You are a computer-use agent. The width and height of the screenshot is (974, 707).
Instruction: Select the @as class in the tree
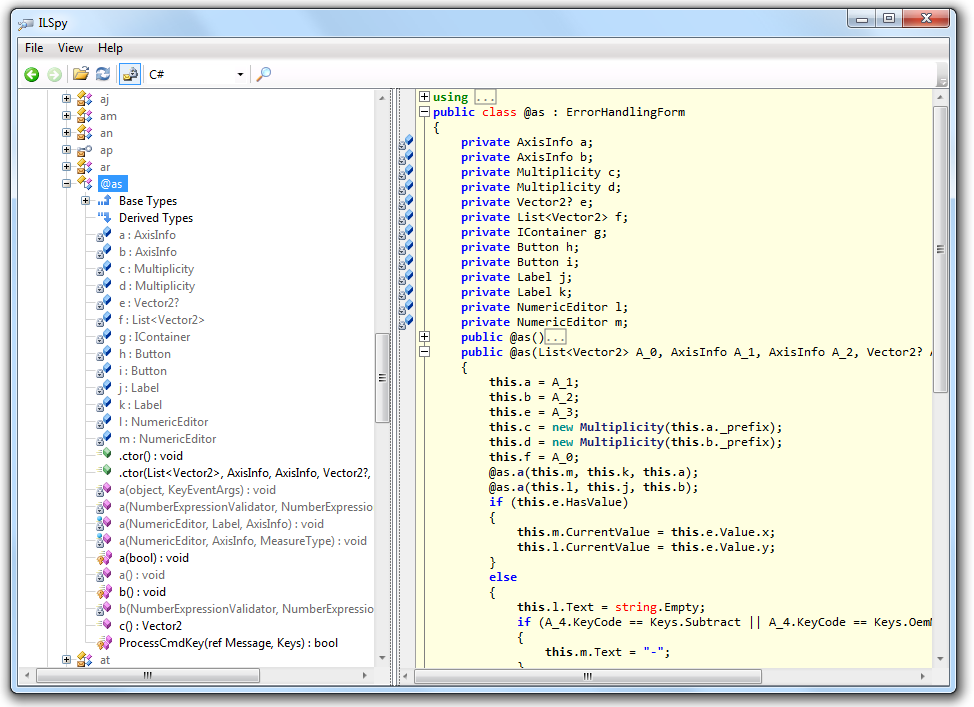pos(112,184)
